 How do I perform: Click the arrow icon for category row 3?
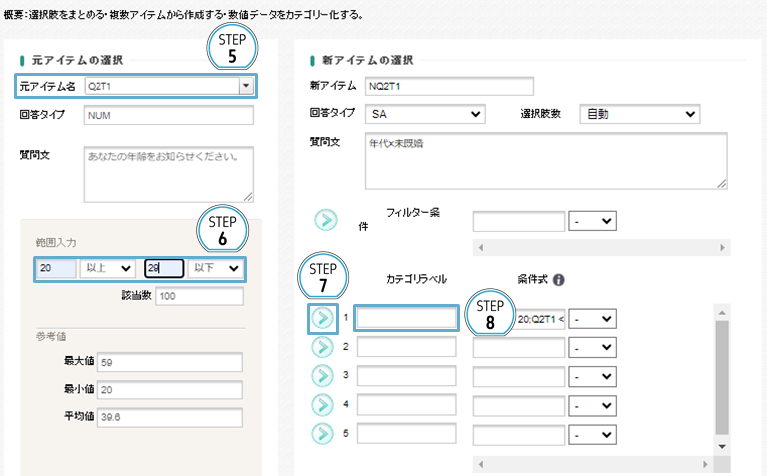(322, 376)
